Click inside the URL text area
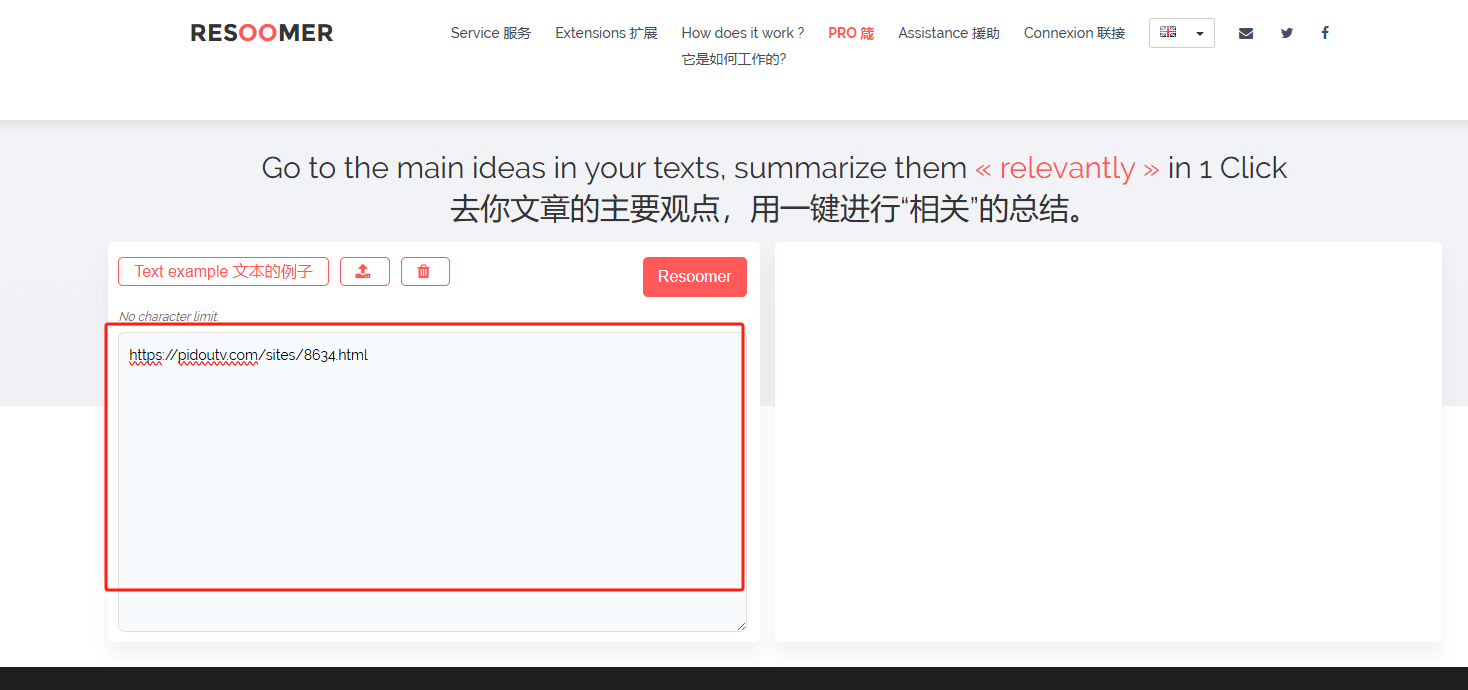Image resolution: width=1468 pixels, height=690 pixels. click(x=432, y=482)
